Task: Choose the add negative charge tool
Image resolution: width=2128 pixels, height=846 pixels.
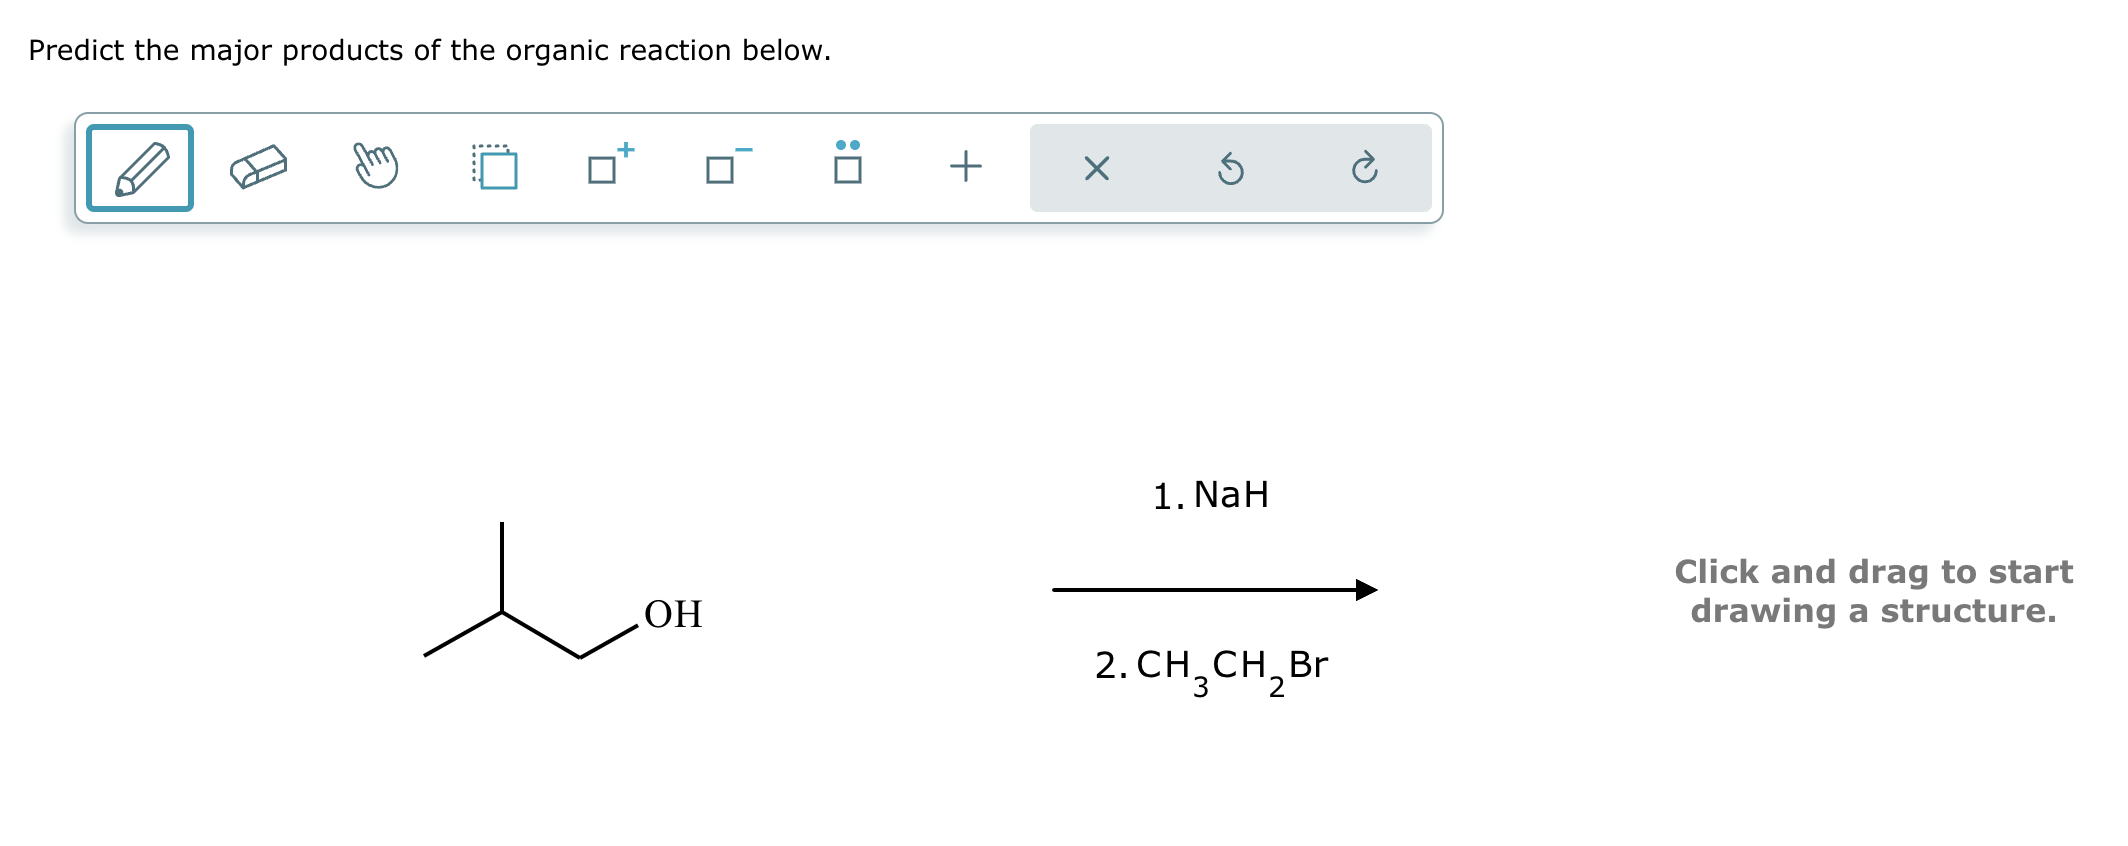Action: [x=722, y=168]
